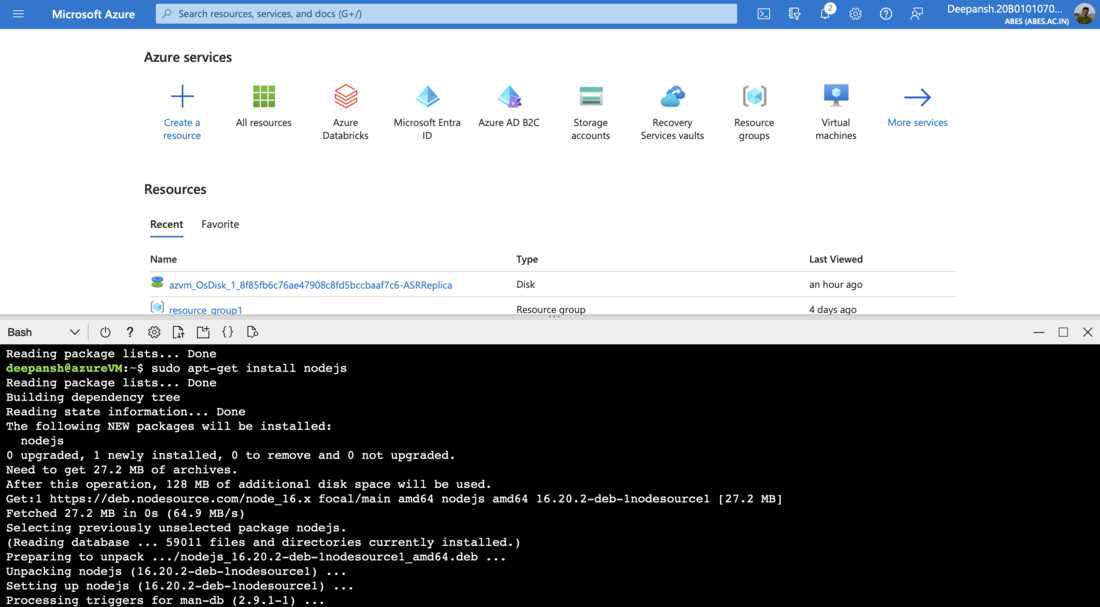Viewport: 1100px width, 607px height.
Task: Open Resource groups service
Action: click(x=754, y=112)
